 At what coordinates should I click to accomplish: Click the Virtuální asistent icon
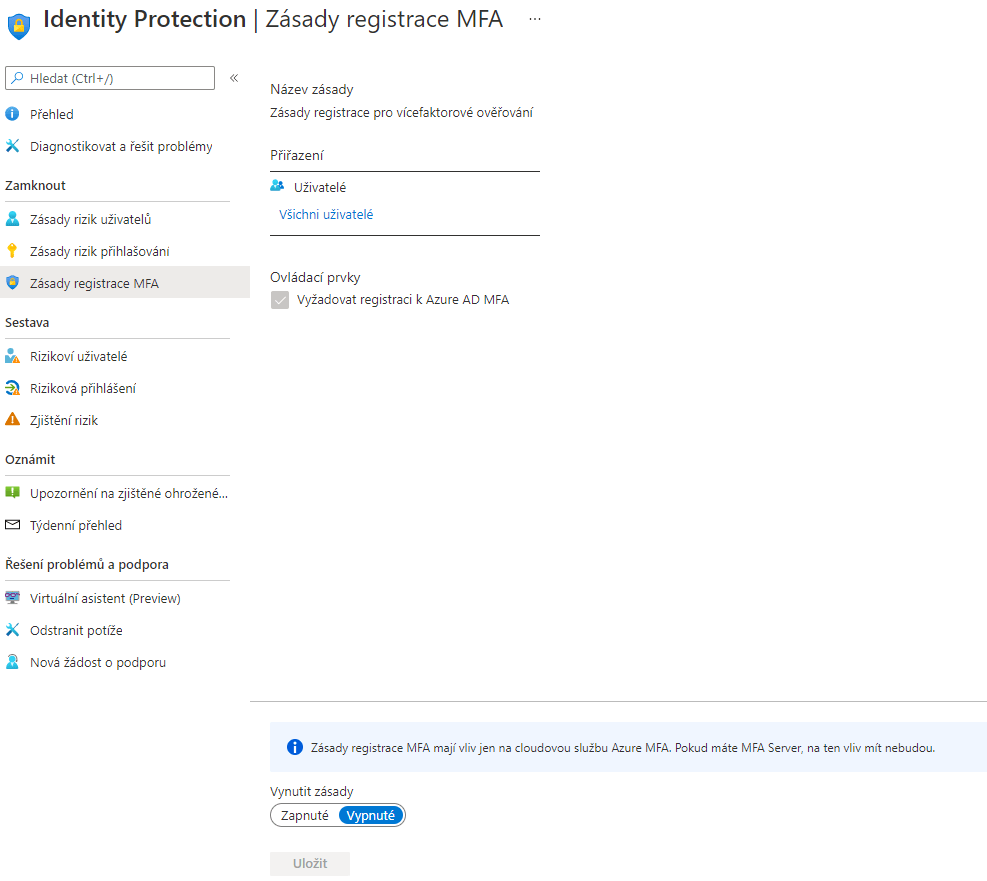coord(13,598)
